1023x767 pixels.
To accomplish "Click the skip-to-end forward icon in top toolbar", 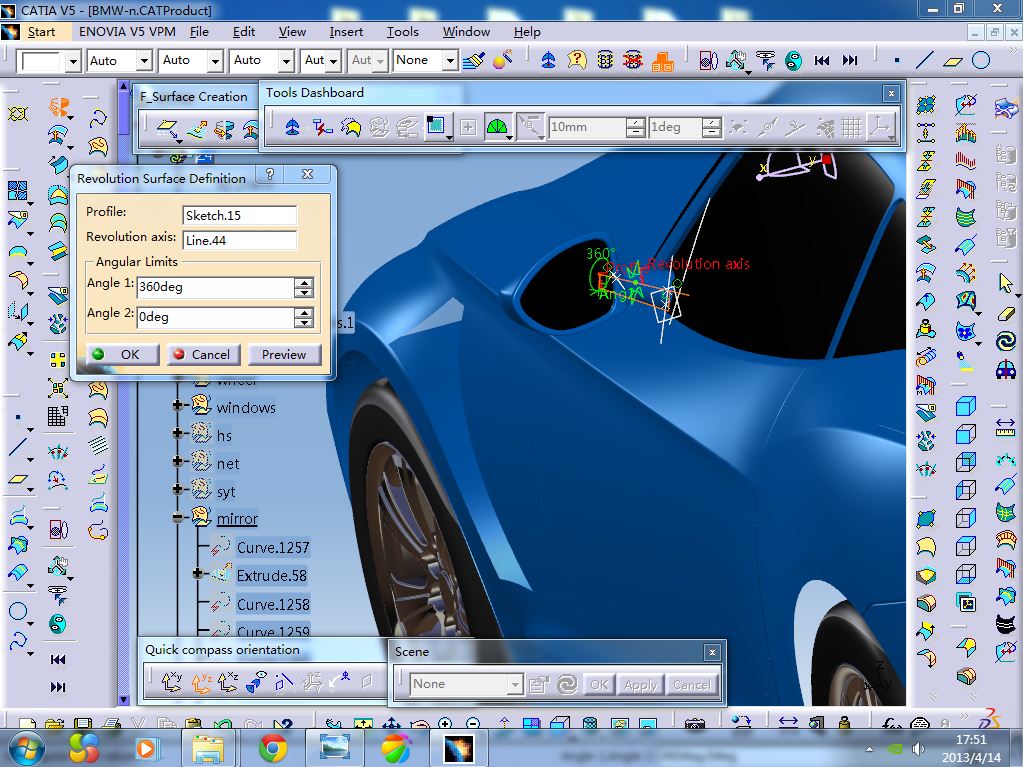I will click(x=849, y=61).
